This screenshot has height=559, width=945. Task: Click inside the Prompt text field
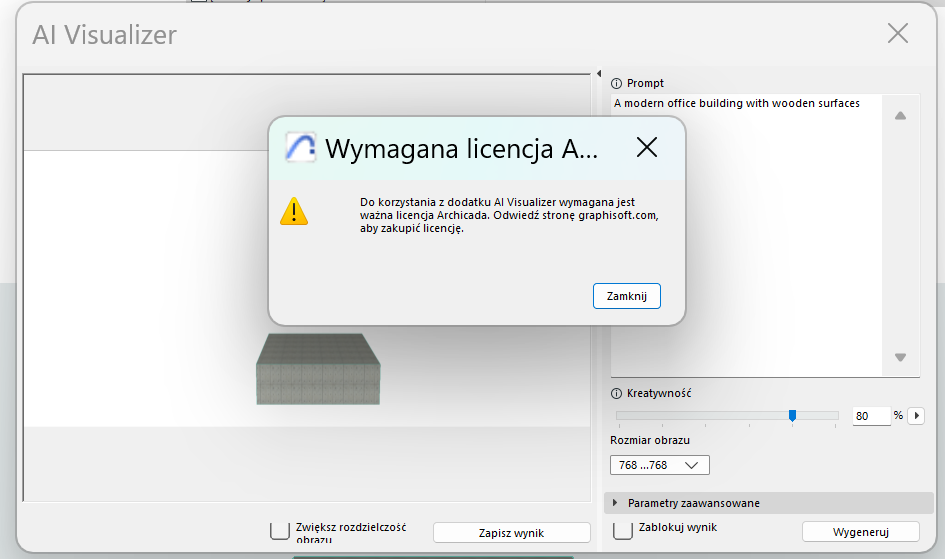pyautogui.click(x=746, y=236)
